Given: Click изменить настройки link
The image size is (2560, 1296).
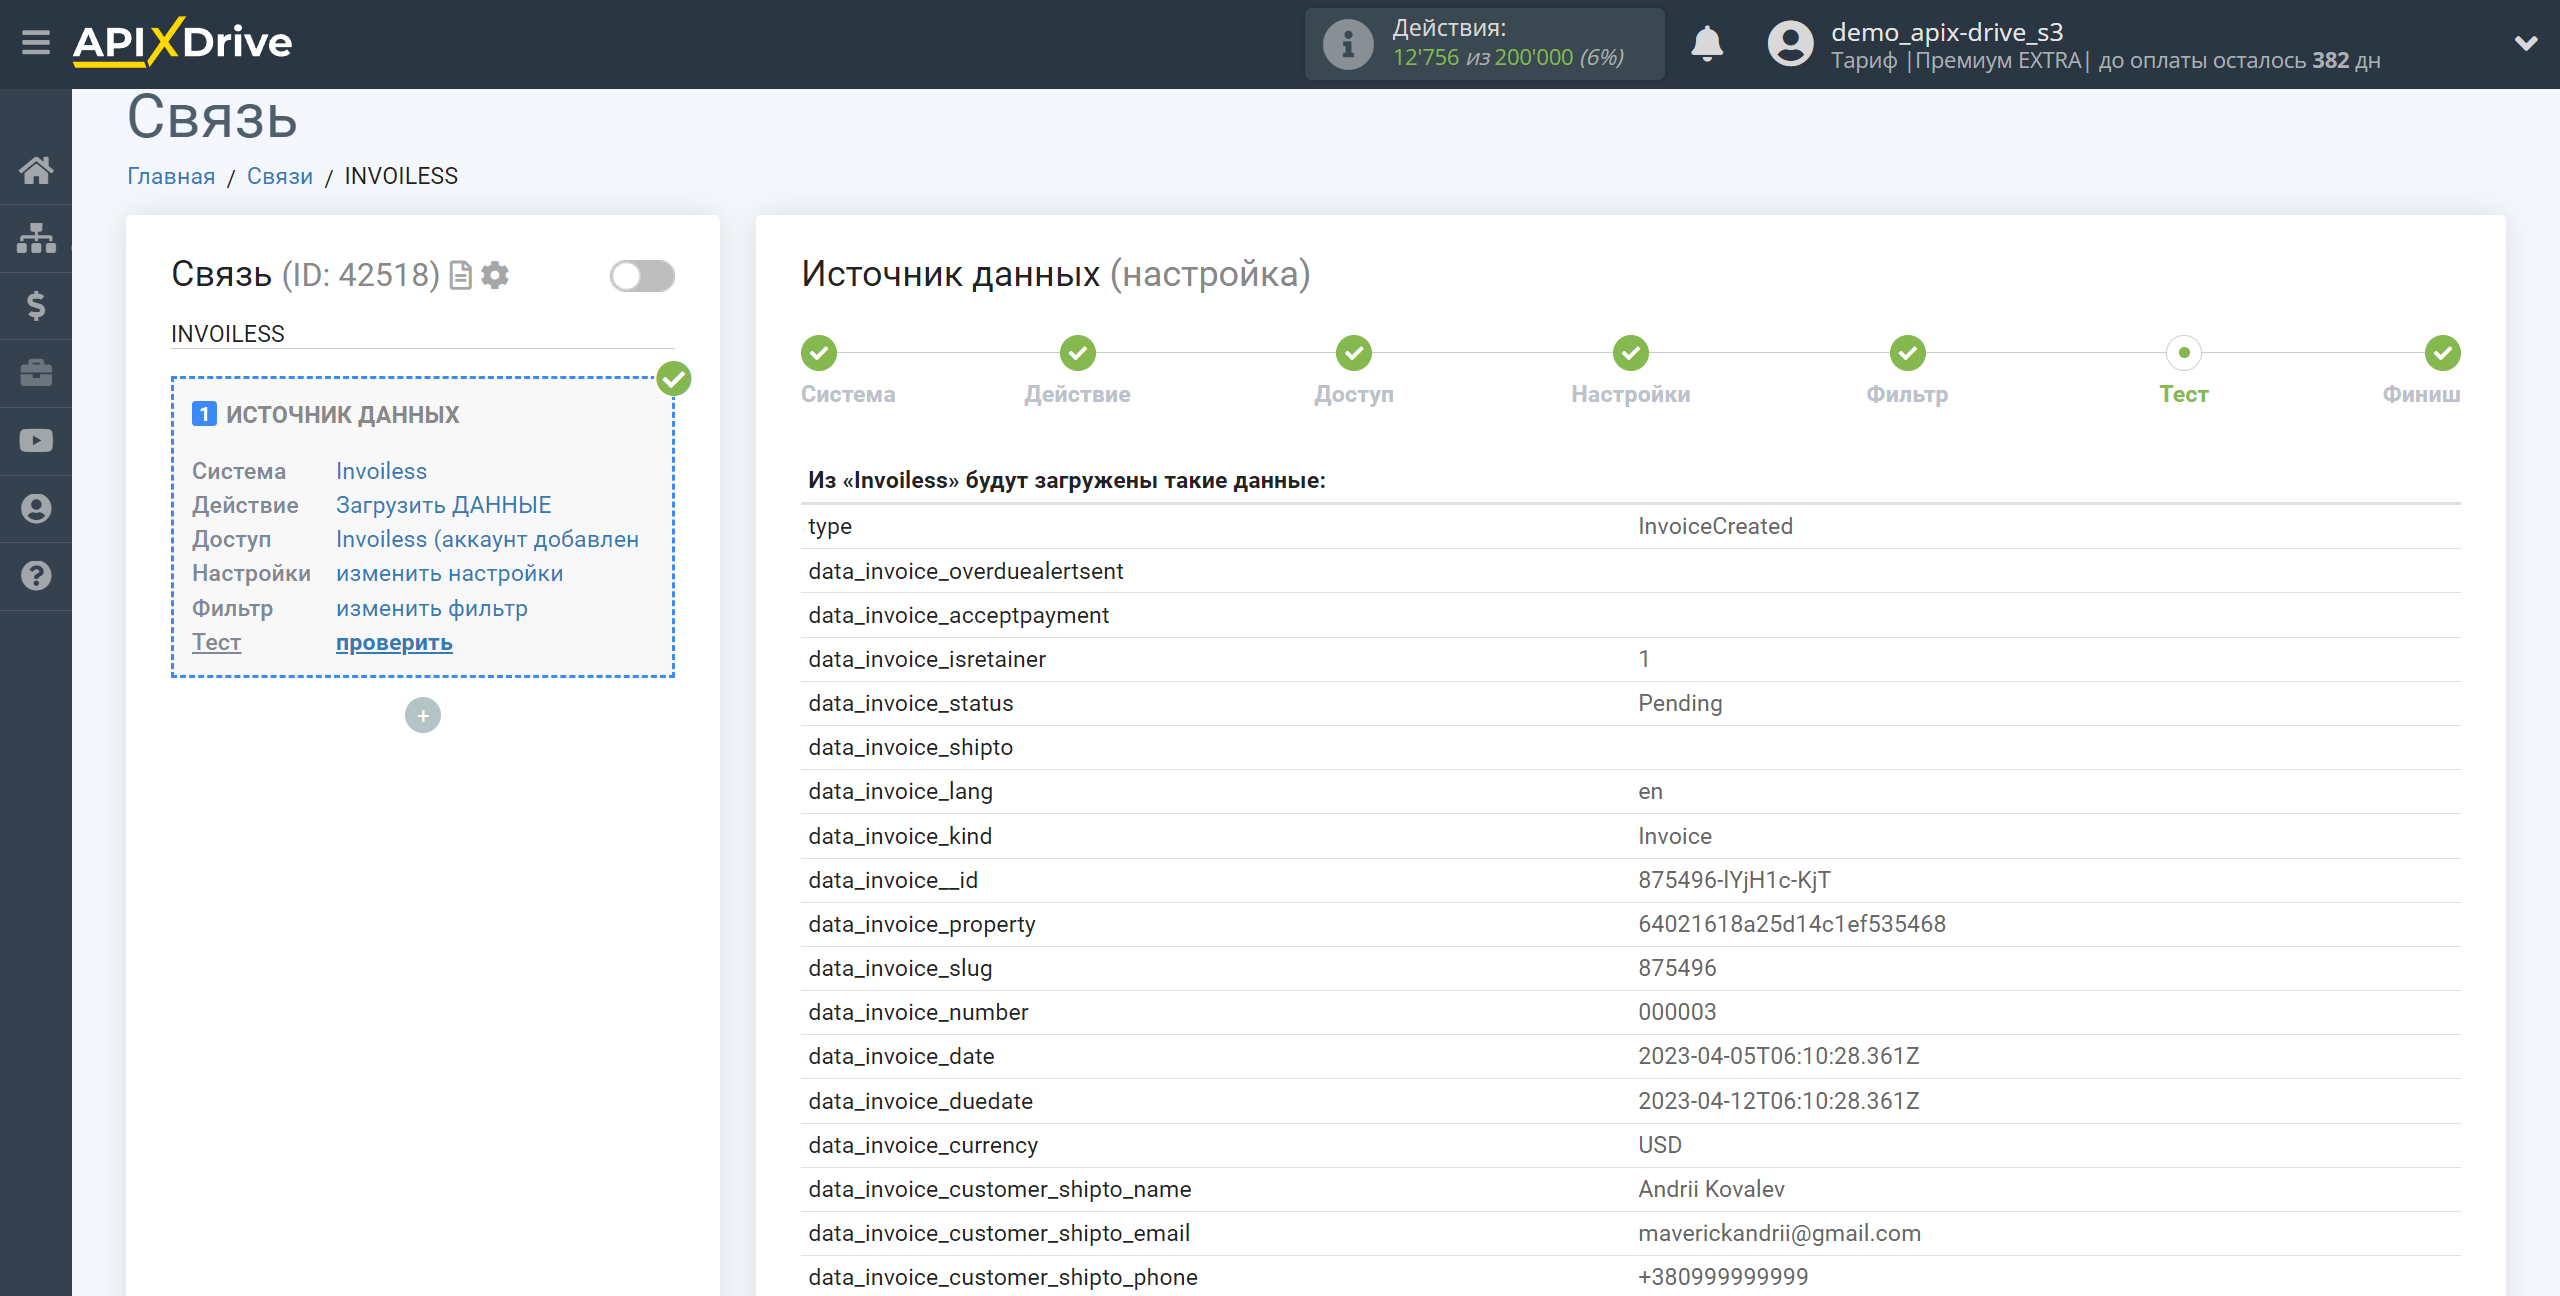Looking at the screenshot, I should [450, 573].
